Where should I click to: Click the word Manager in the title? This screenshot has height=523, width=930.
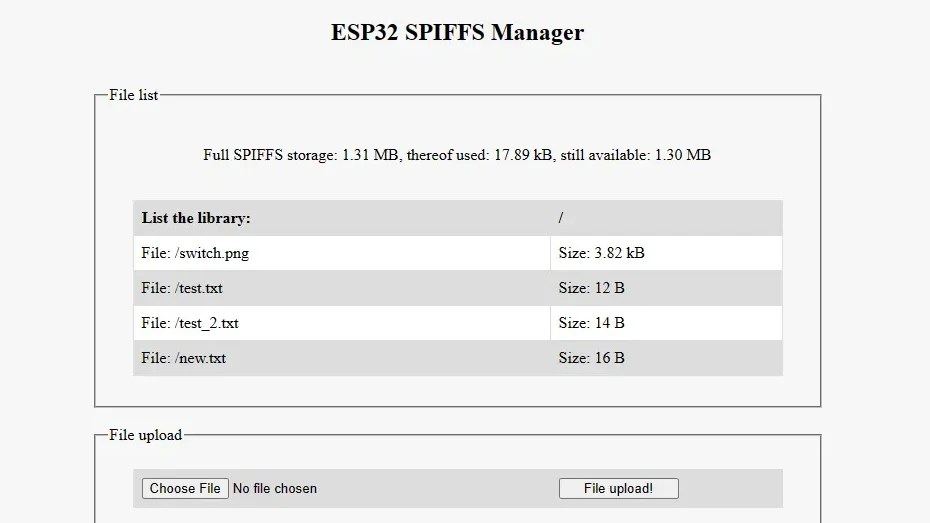(x=536, y=32)
